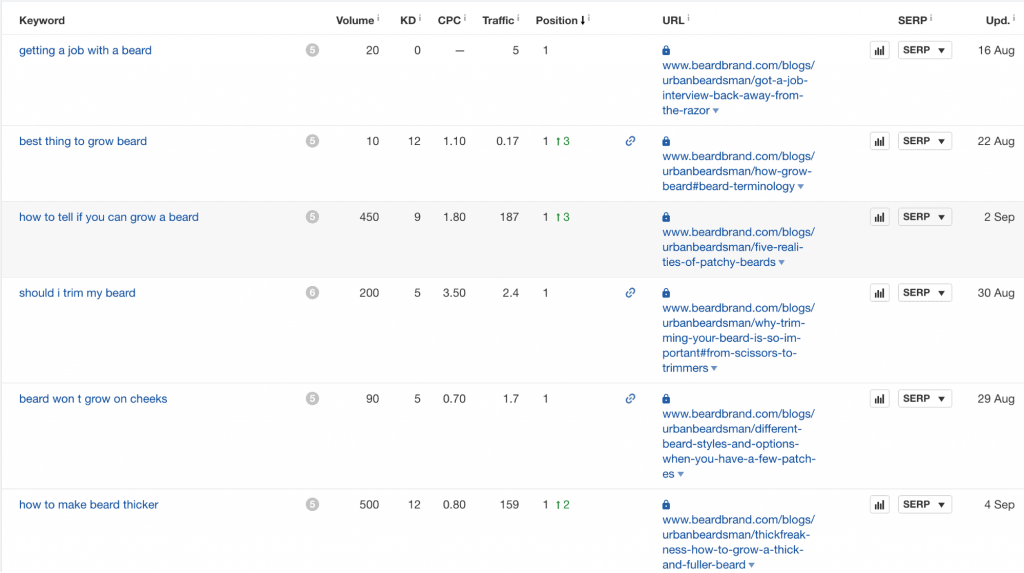Expand URL arrow for 'five-realities-of-patchy-beards'

[x=781, y=263]
